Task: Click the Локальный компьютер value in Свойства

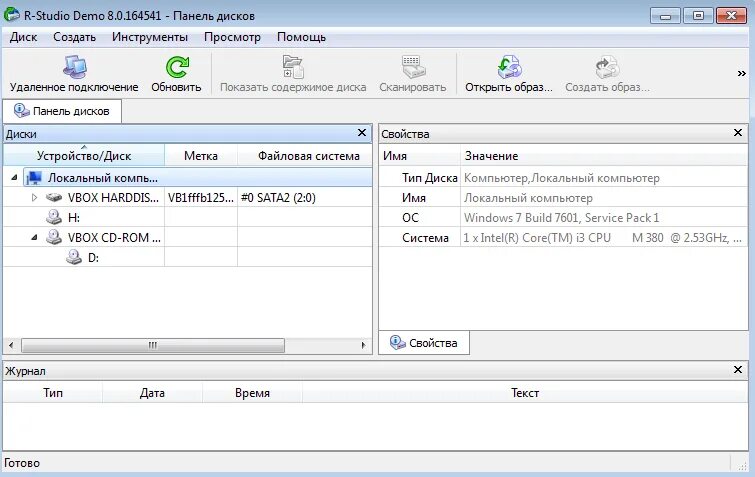Action: (x=528, y=198)
